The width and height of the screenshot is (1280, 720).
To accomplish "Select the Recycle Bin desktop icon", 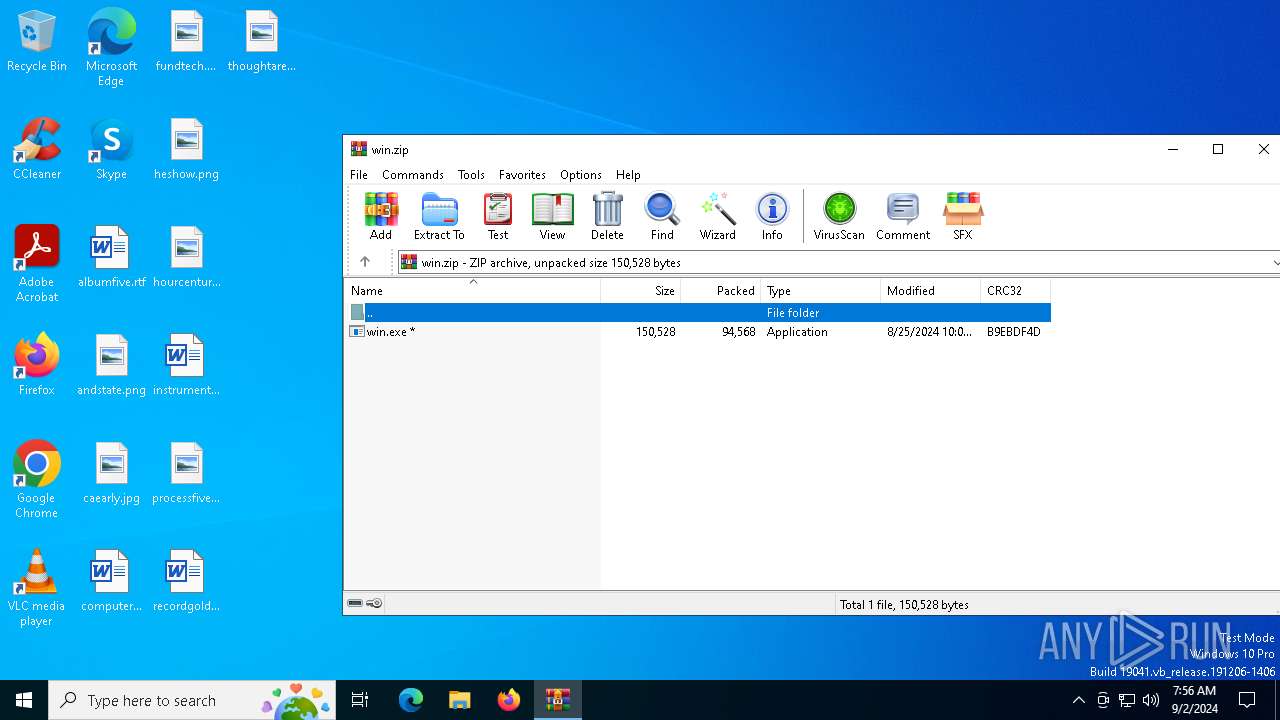I will click(x=37, y=42).
